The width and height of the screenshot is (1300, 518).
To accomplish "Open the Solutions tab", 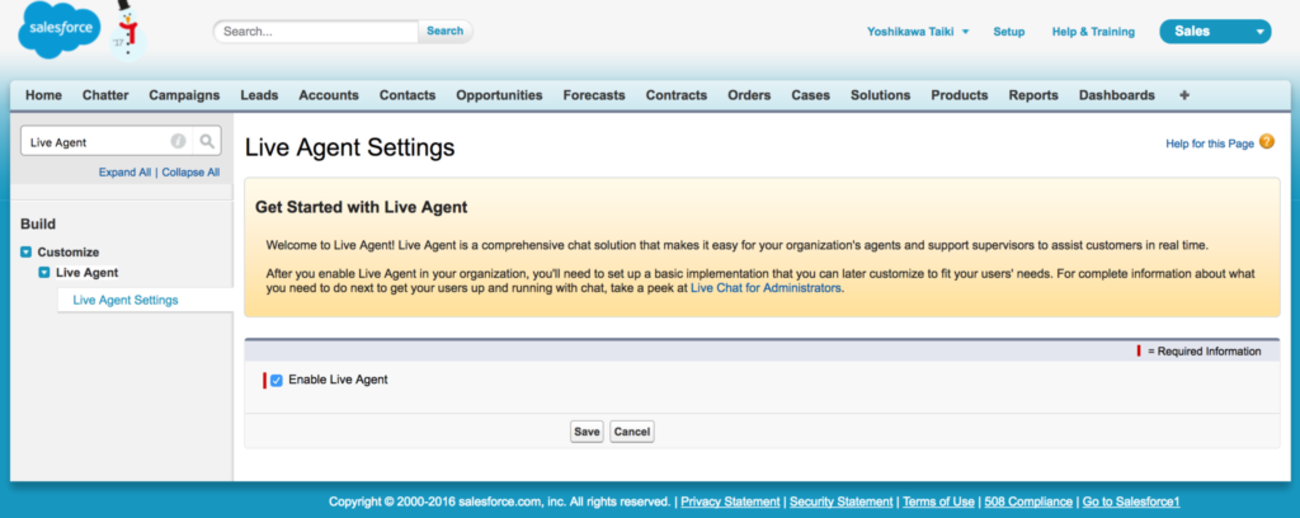I will pos(880,95).
